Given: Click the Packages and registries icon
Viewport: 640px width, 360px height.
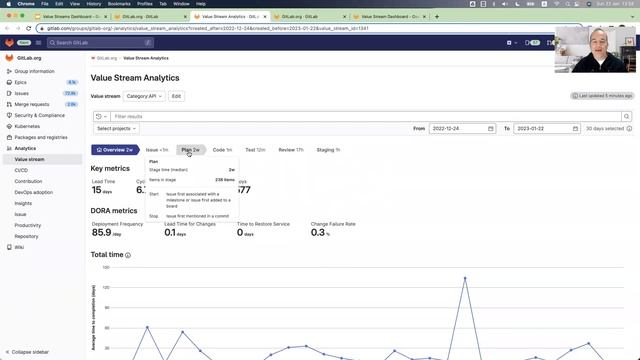Looking at the screenshot, I should [x=9, y=137].
